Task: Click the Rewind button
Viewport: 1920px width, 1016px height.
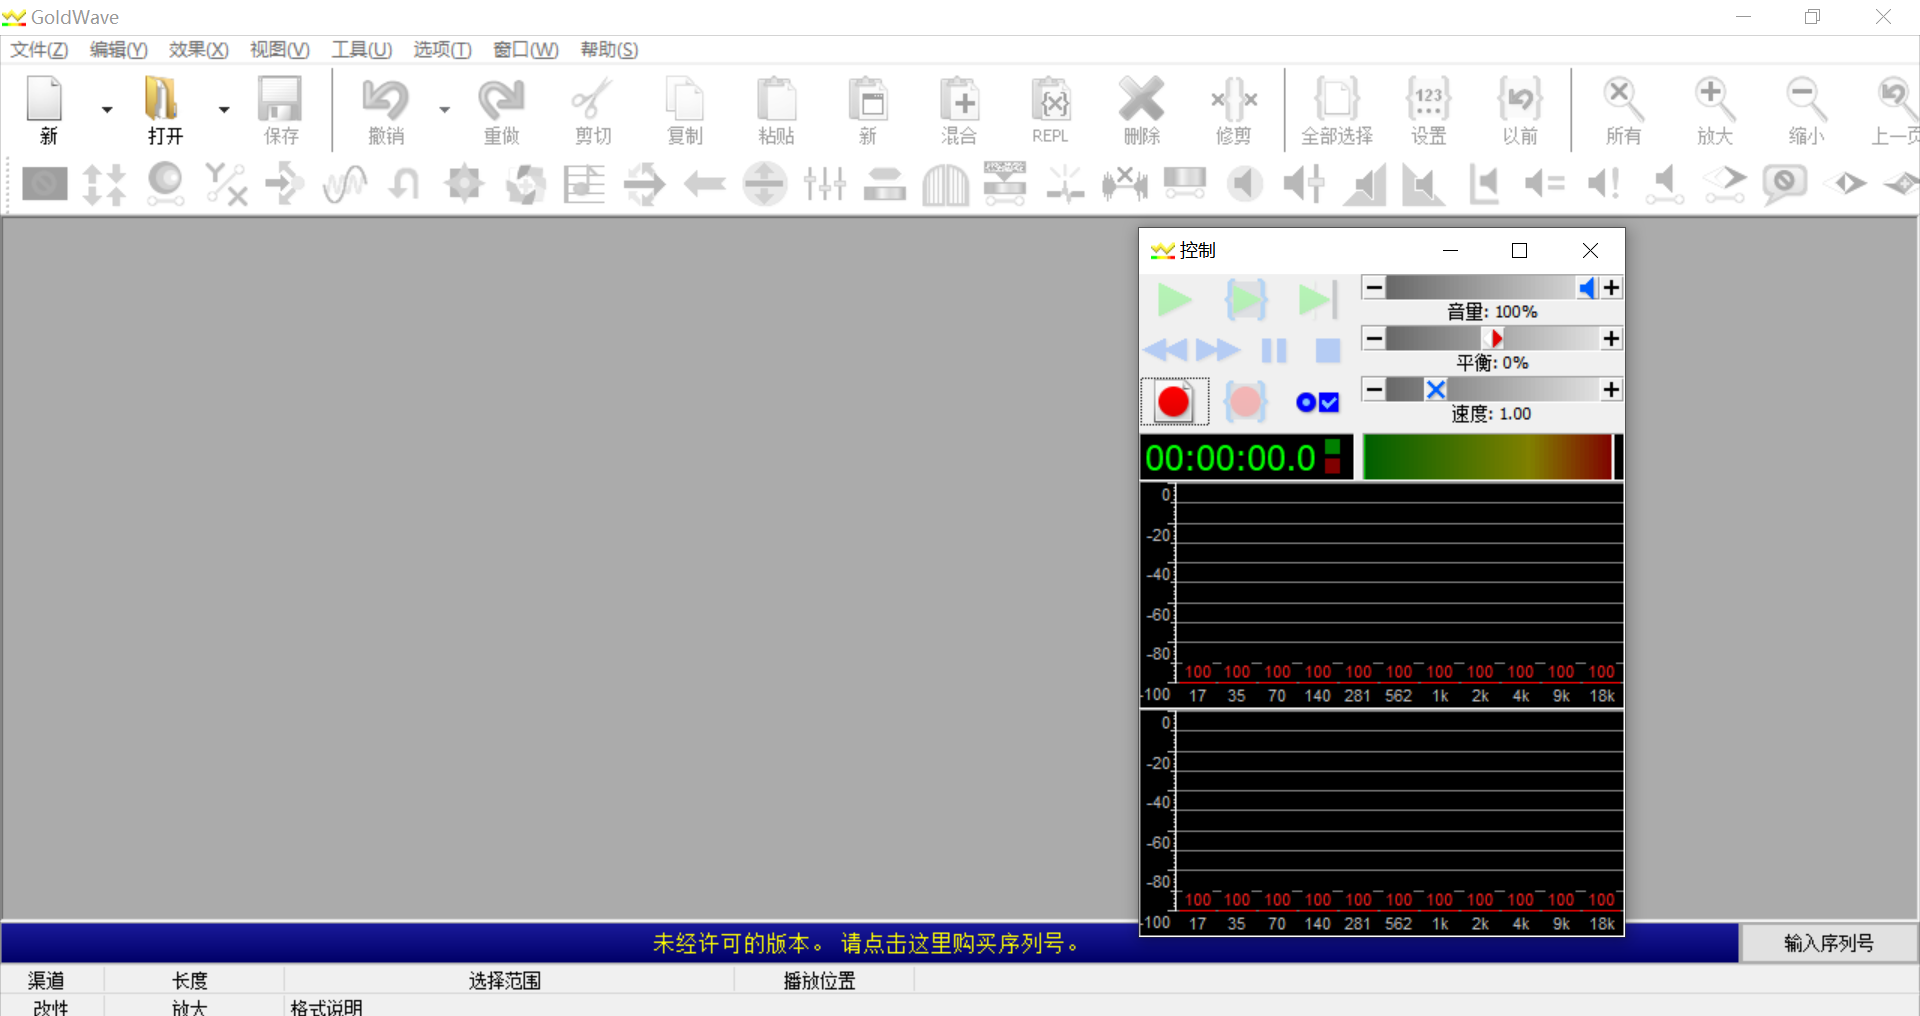Action: [1165, 351]
